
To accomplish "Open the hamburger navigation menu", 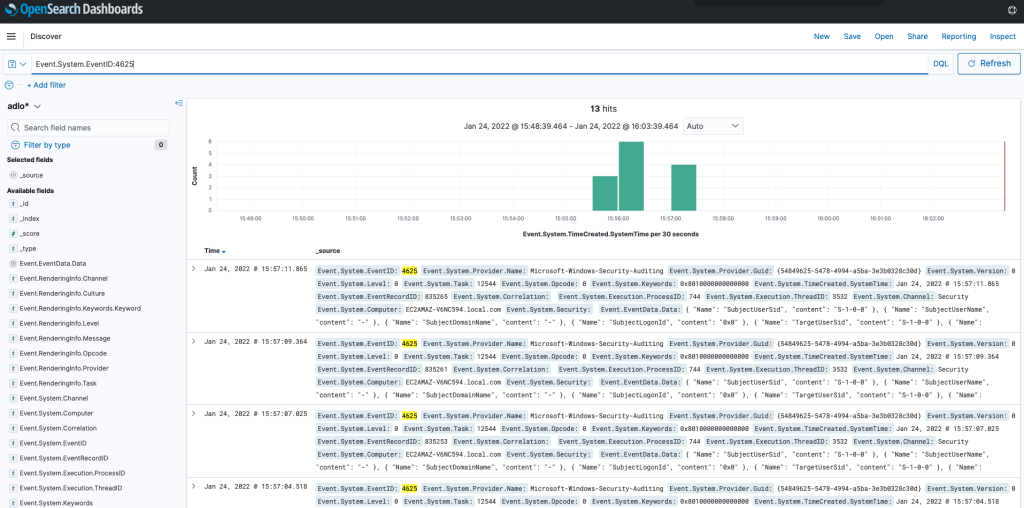I will (x=11, y=37).
